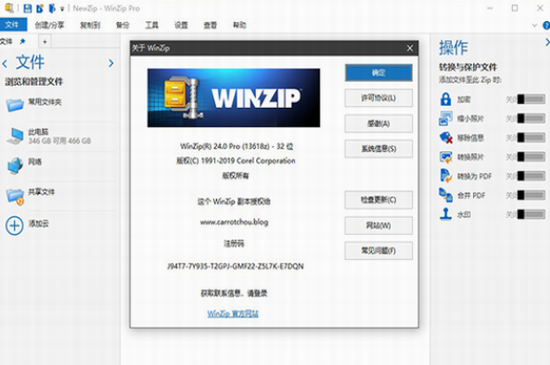Click the www.carrotchou.blog text
This screenshot has width=550, height=365.
234,222
